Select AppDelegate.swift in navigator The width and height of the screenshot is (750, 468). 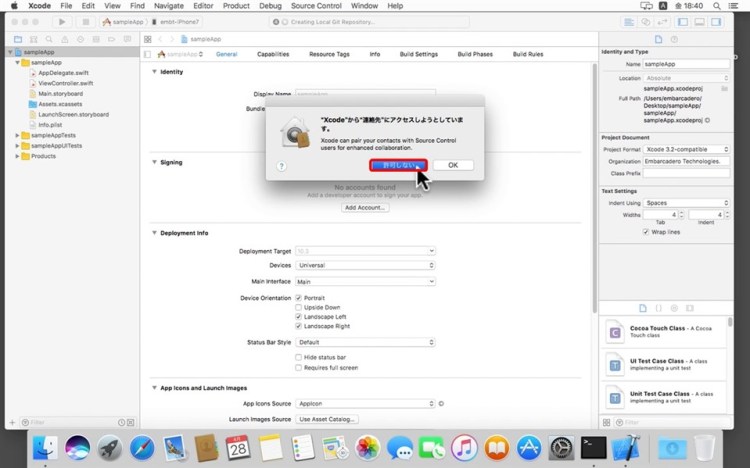coord(64,73)
